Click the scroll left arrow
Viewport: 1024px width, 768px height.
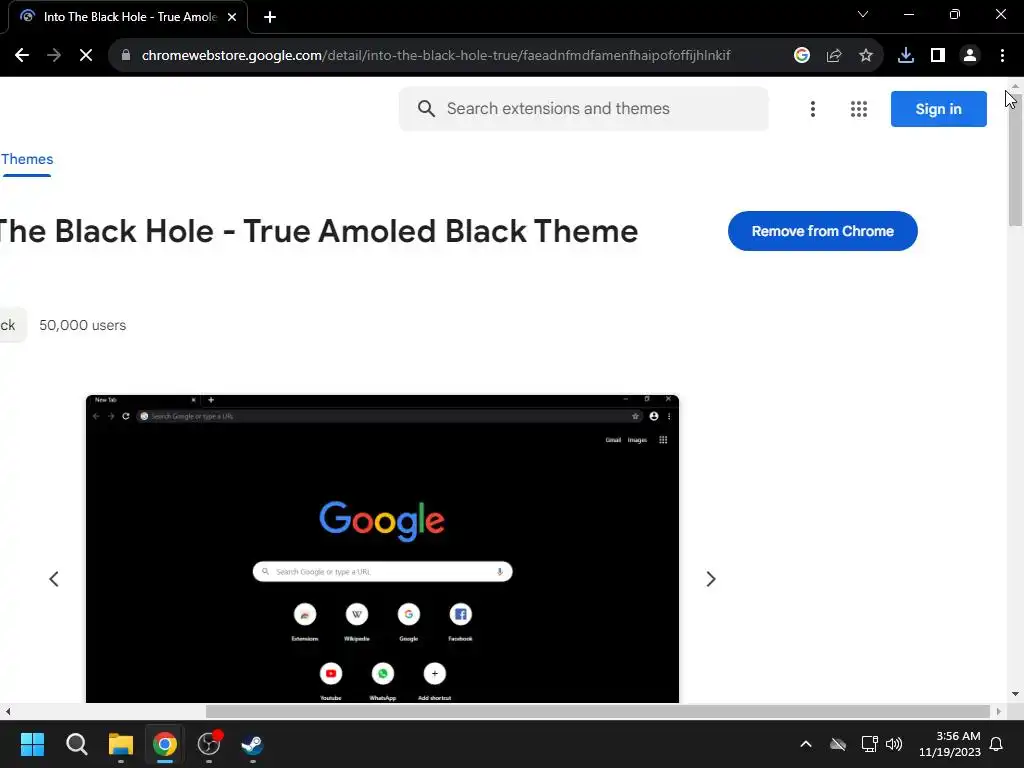point(7,711)
